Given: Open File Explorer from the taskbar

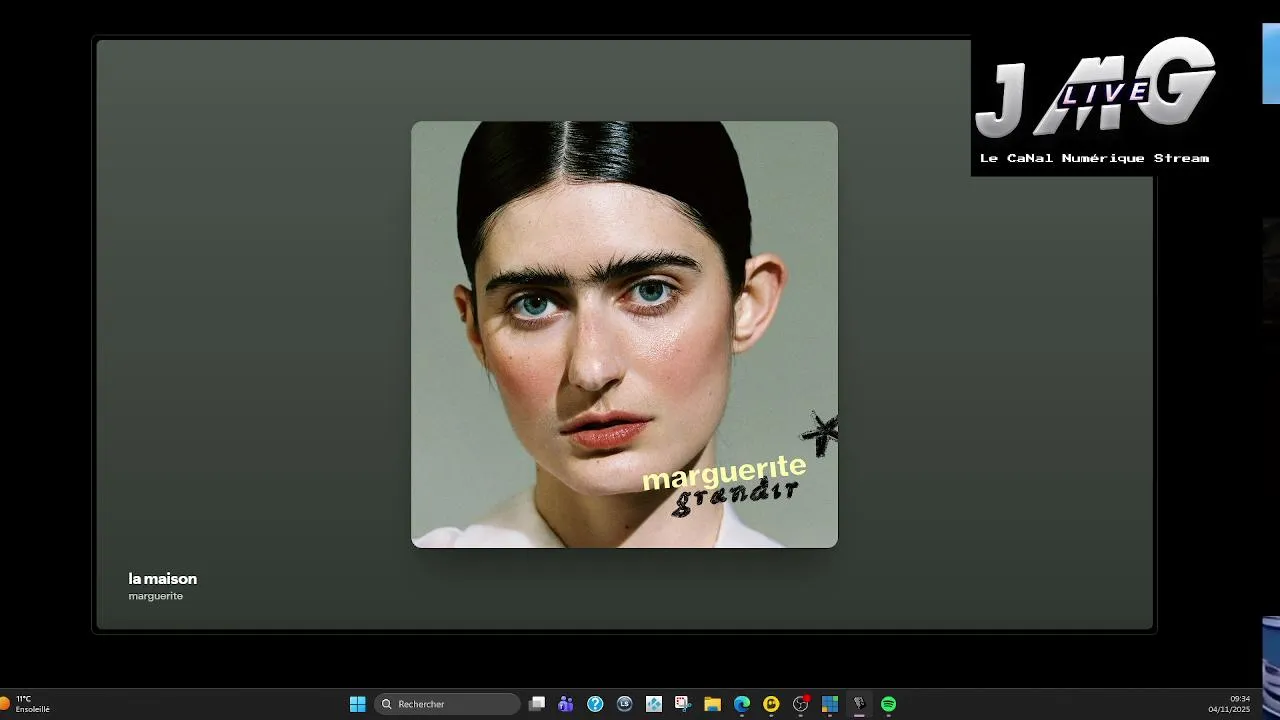Looking at the screenshot, I should pyautogui.click(x=712, y=704).
